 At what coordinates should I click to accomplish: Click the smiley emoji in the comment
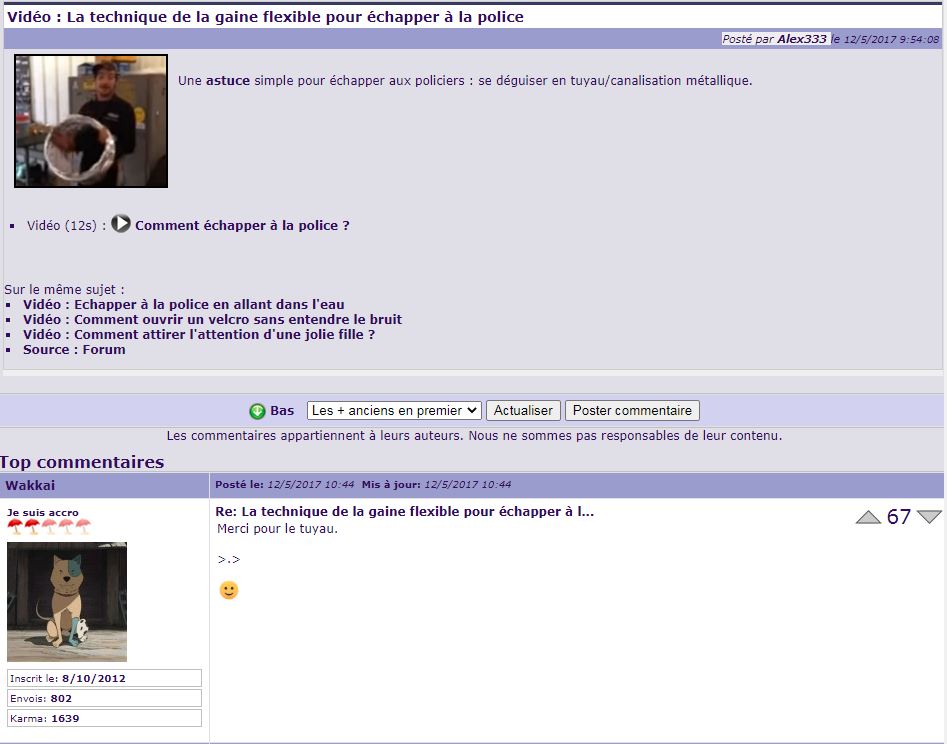pos(229,590)
